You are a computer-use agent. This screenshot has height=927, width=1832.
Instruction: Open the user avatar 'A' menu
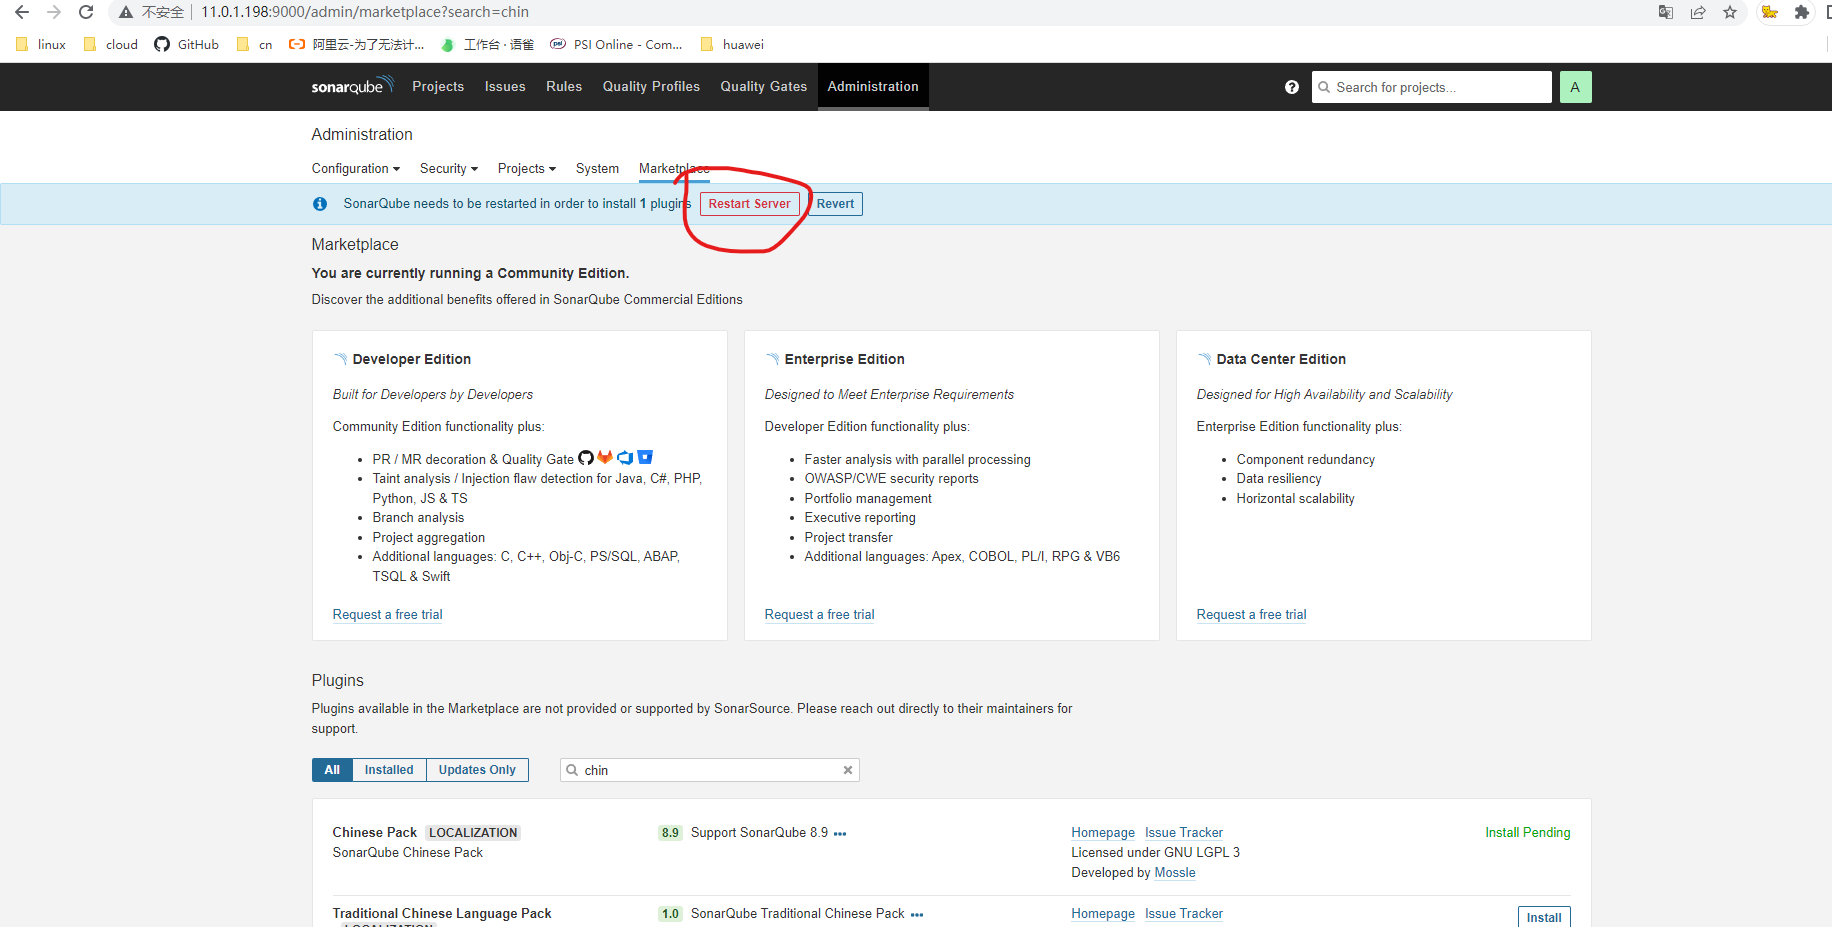tap(1575, 87)
